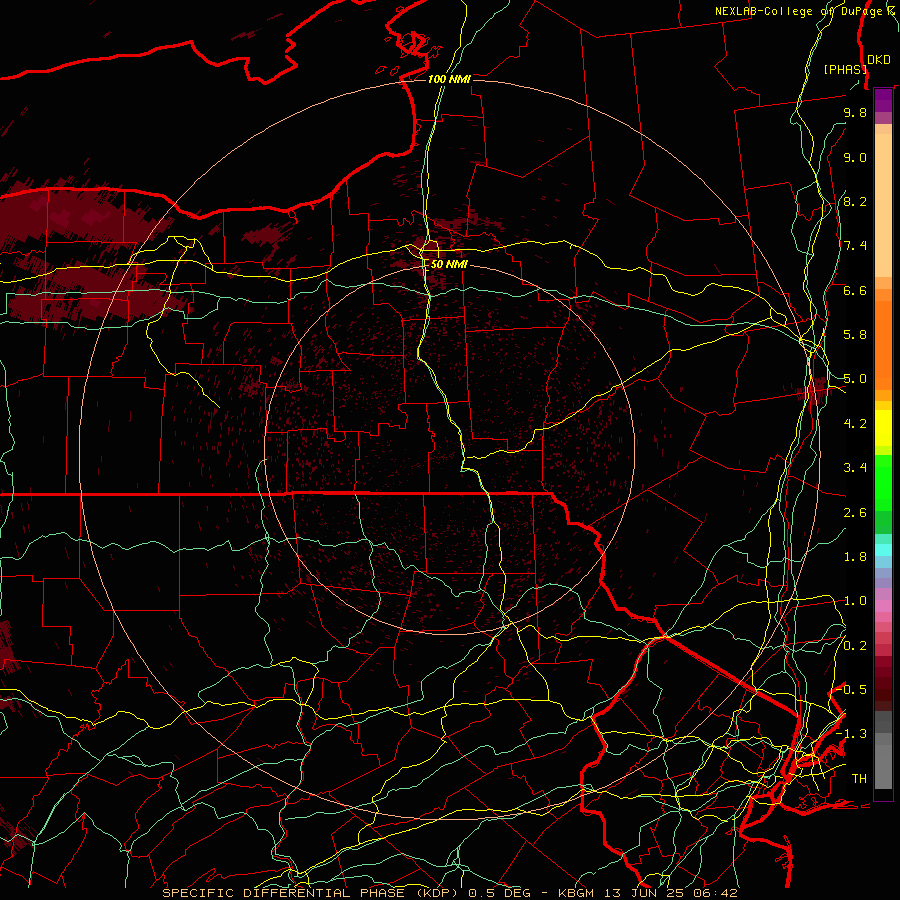Screen dimensions: 900x900
Task: Click the 8.2 value on the scale
Action: [855, 201]
